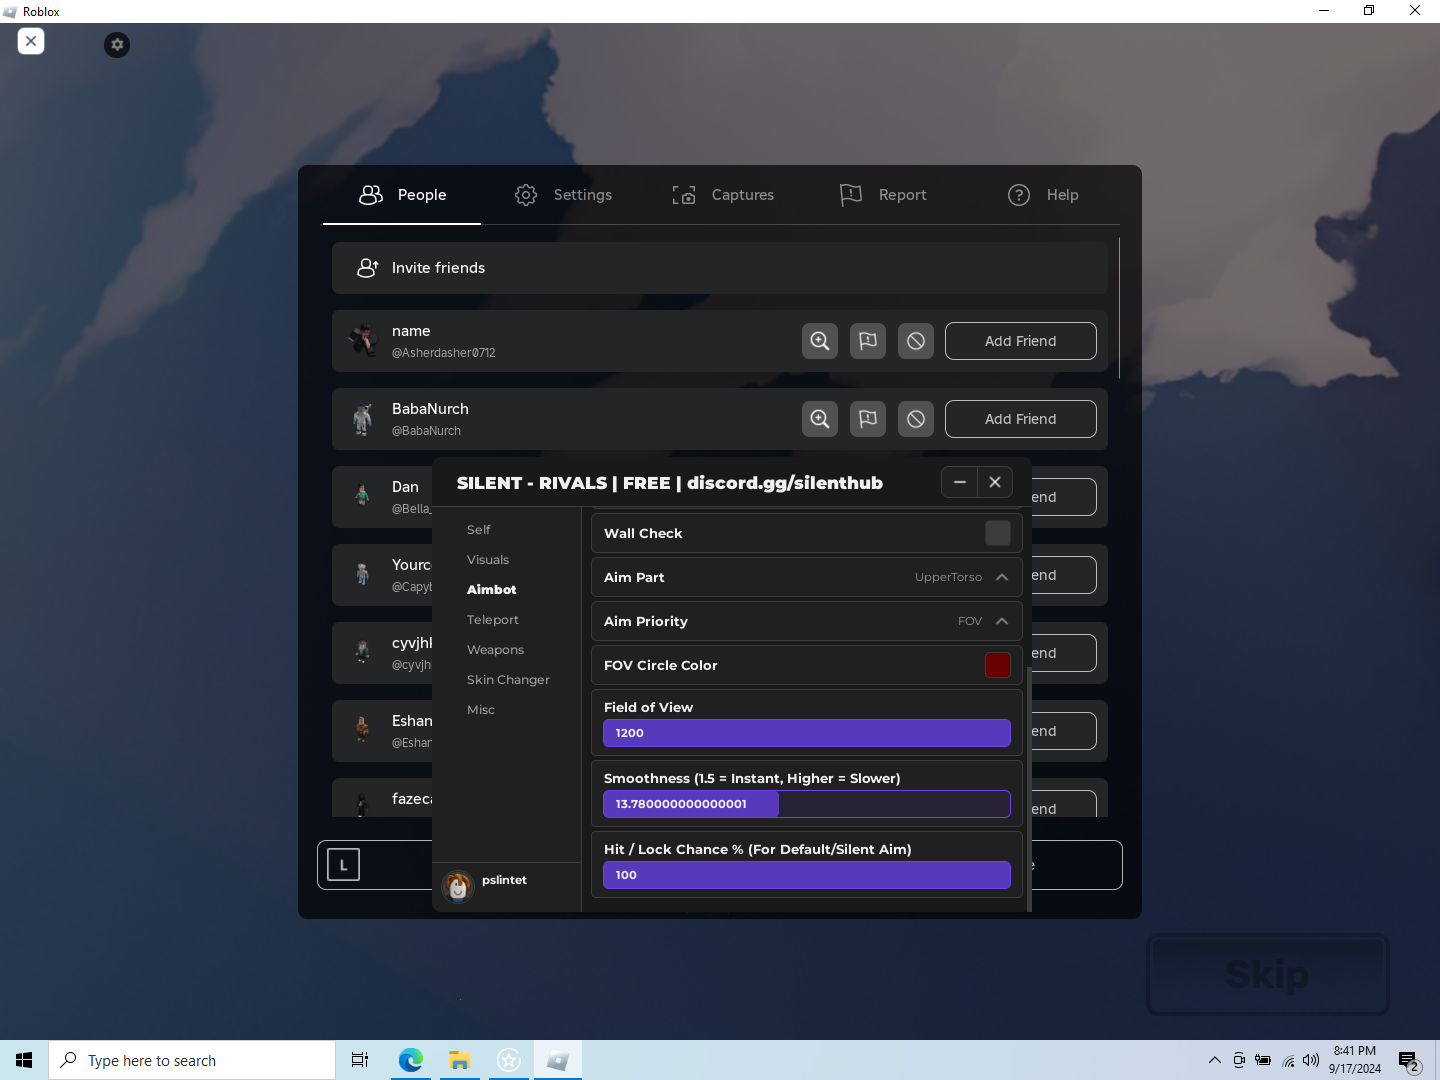Add BabaNurch as friend
Screen dimensions: 1440x1080
tap(1021, 419)
